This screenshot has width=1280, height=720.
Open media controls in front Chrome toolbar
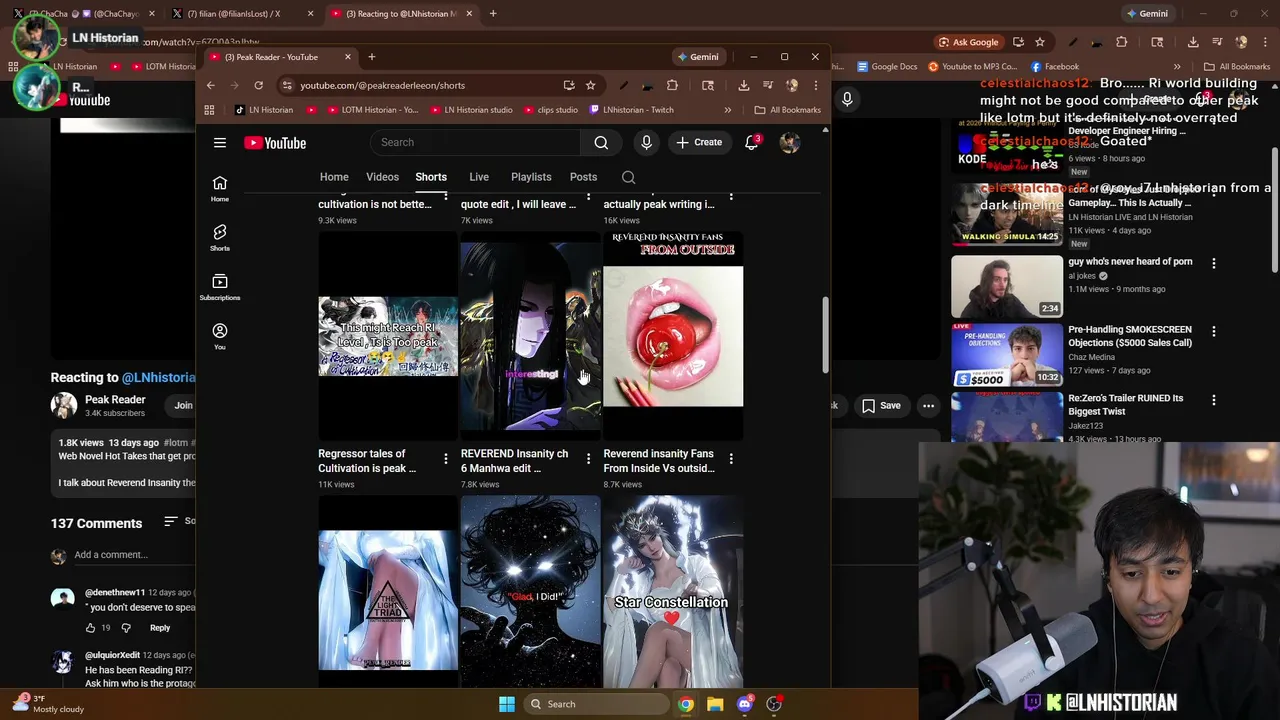(x=767, y=85)
